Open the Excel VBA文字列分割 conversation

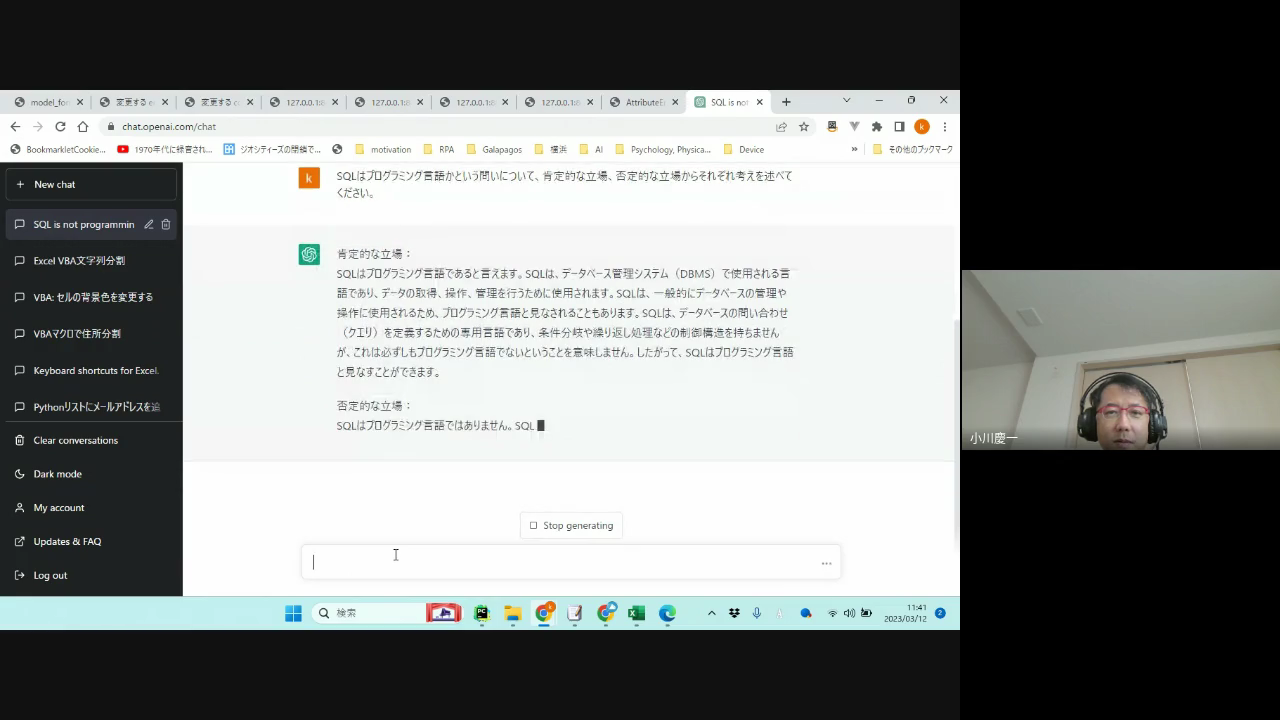click(79, 261)
